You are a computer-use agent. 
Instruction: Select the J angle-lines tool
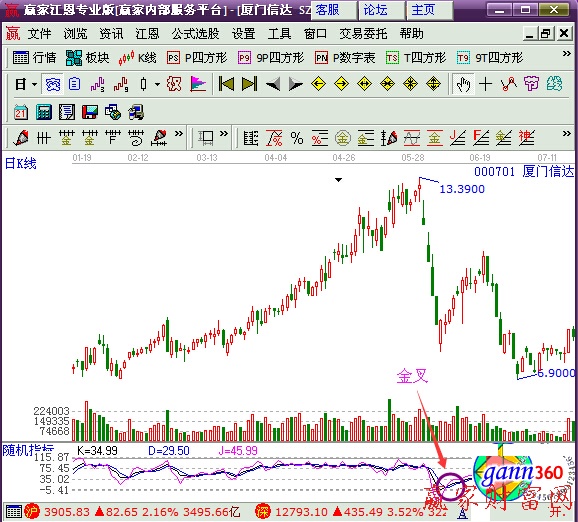457,138
